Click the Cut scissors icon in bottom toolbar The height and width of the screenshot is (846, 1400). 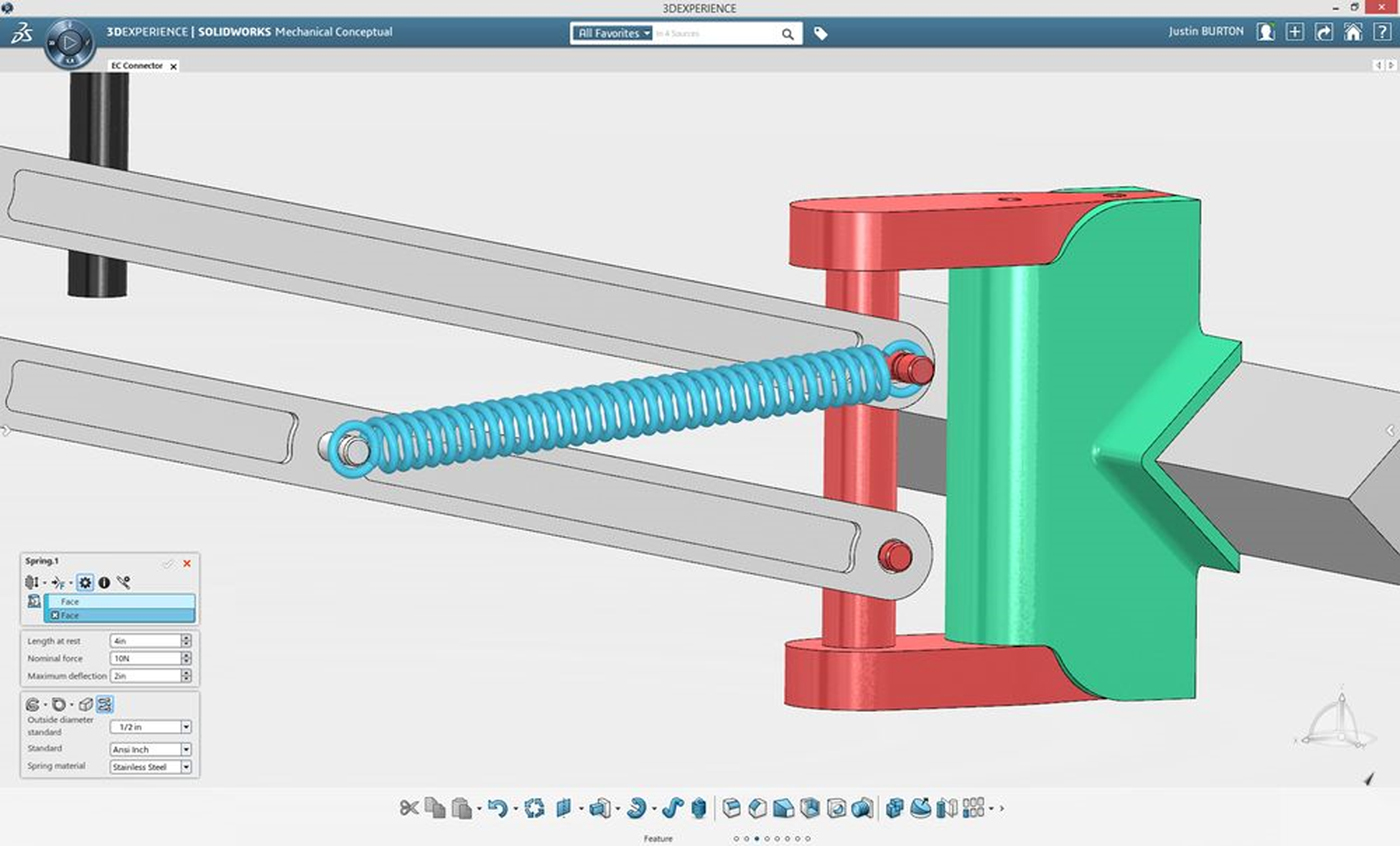(409, 808)
